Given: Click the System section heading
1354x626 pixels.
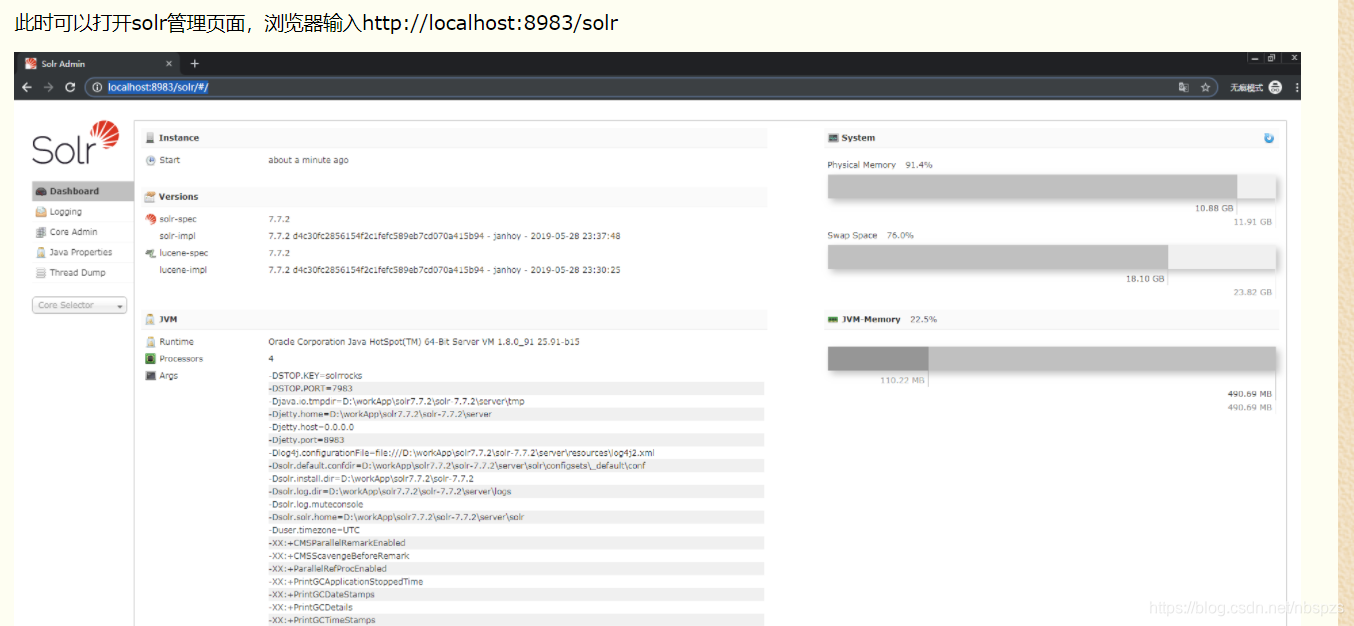Looking at the screenshot, I should coord(858,138).
